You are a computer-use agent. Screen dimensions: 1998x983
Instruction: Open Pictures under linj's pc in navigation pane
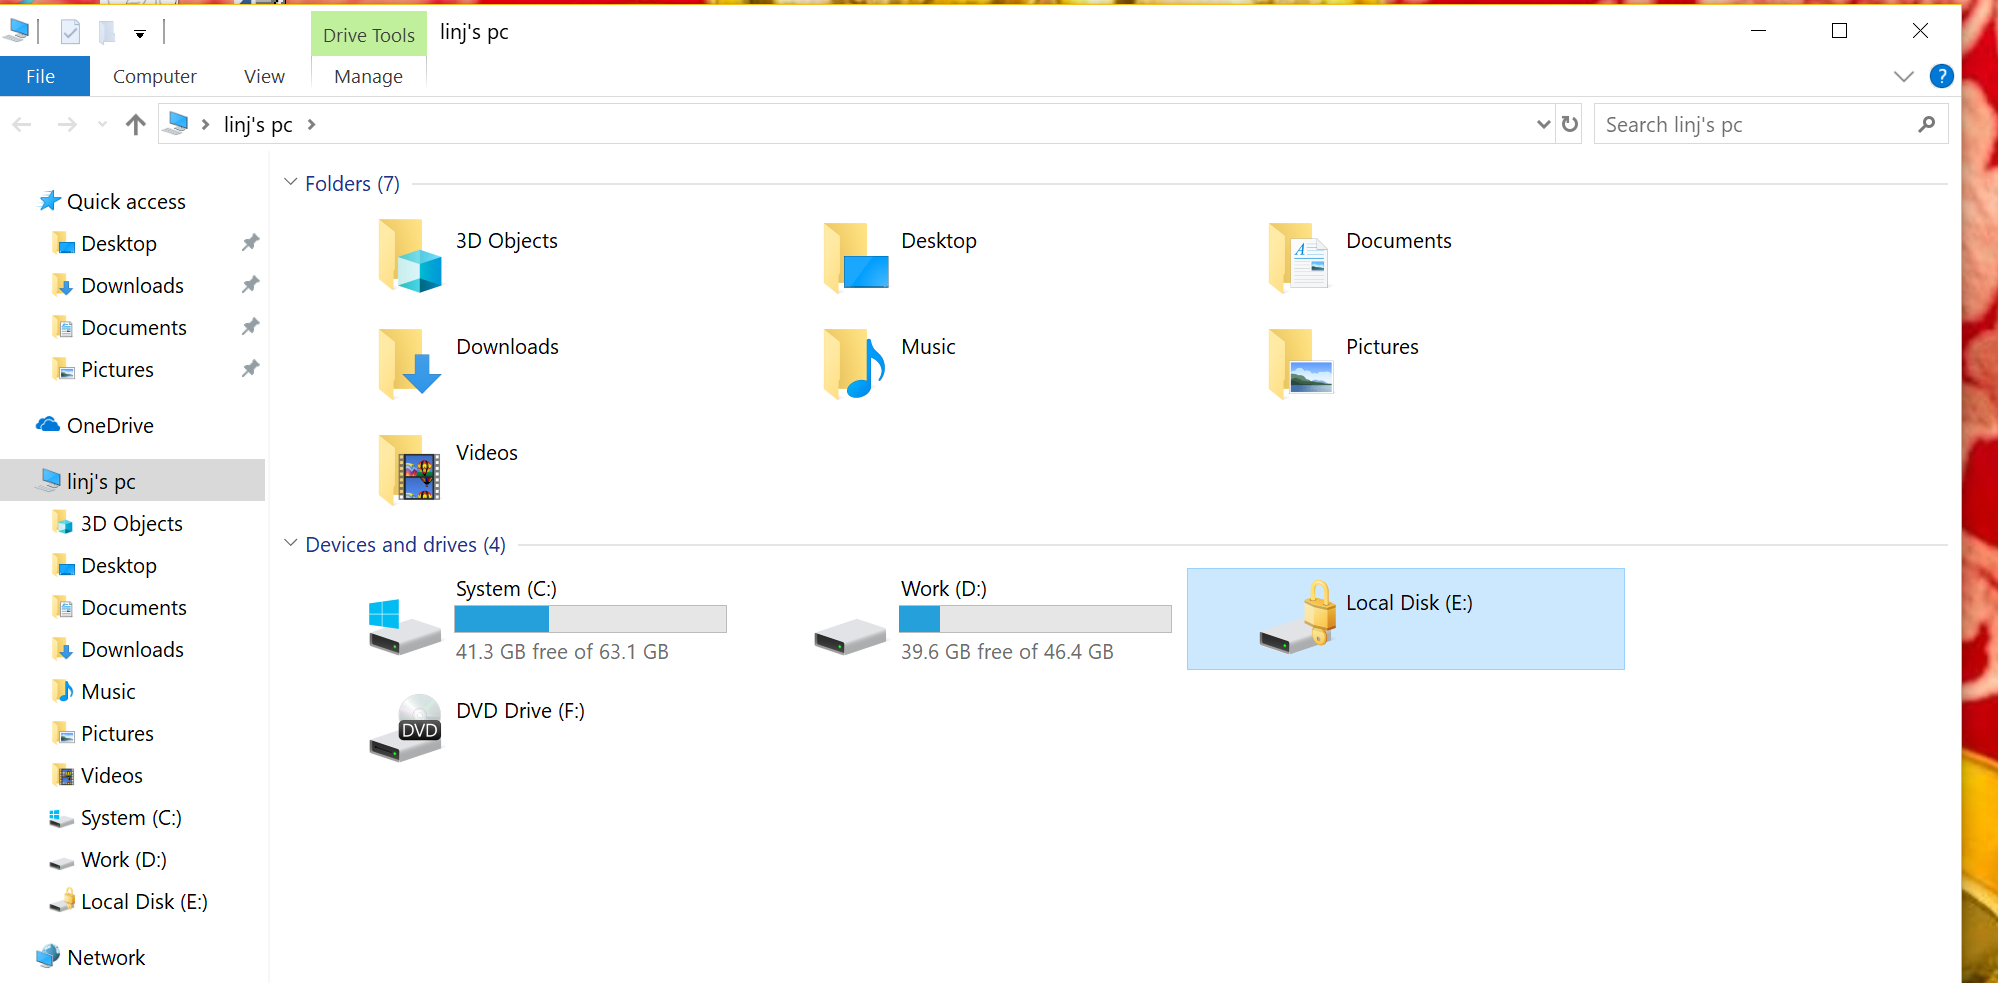117,734
